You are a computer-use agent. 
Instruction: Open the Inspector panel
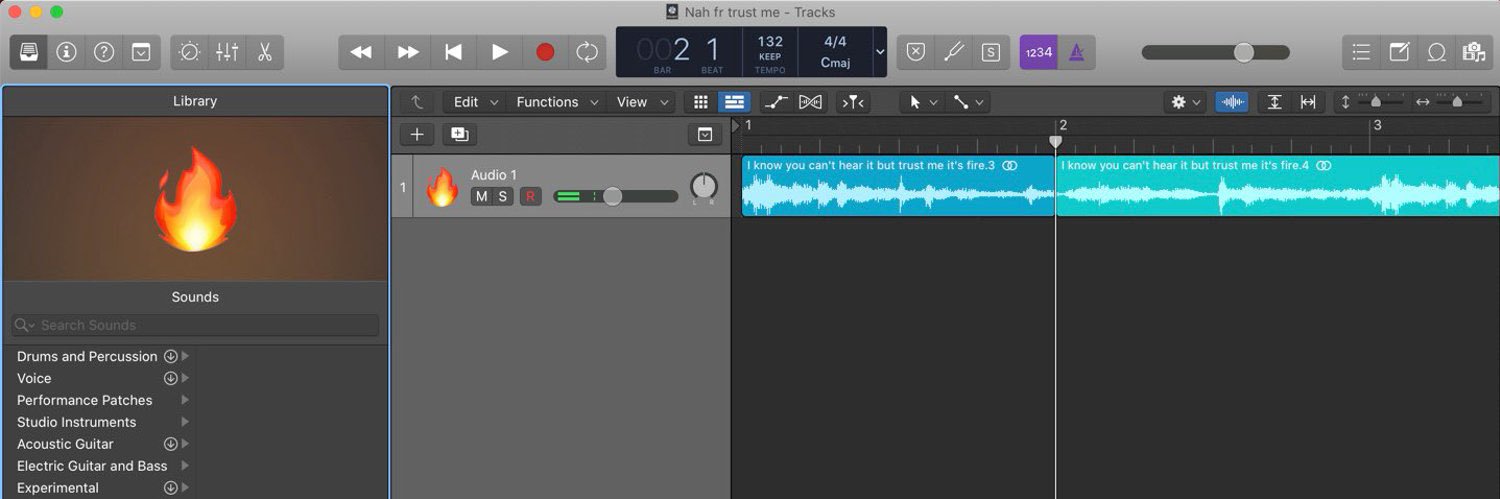[x=67, y=52]
